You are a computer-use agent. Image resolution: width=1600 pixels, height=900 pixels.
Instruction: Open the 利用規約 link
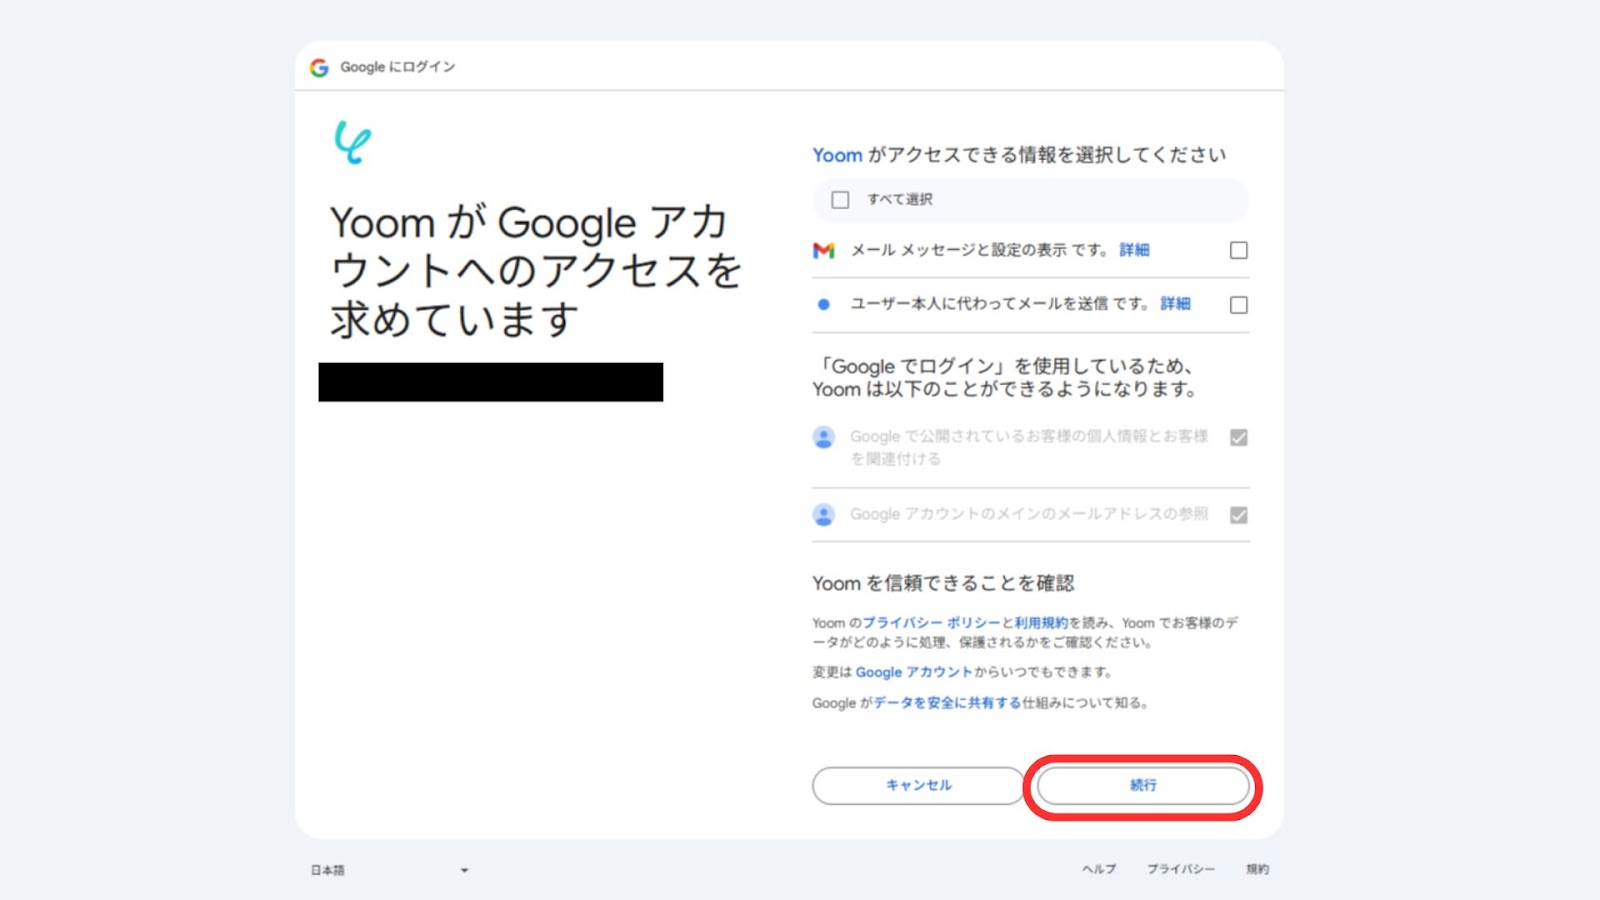1041,622
